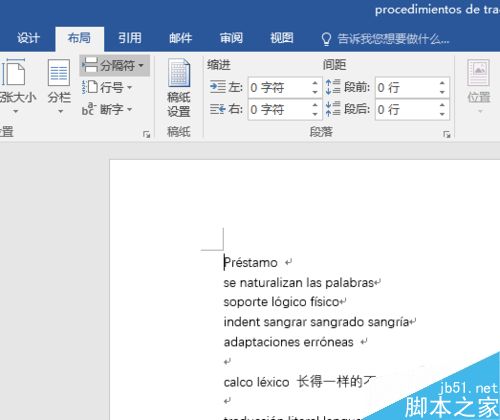This screenshot has width=500, height=420.
Task: Click the text "calco léxico"
Action: (x=256, y=382)
